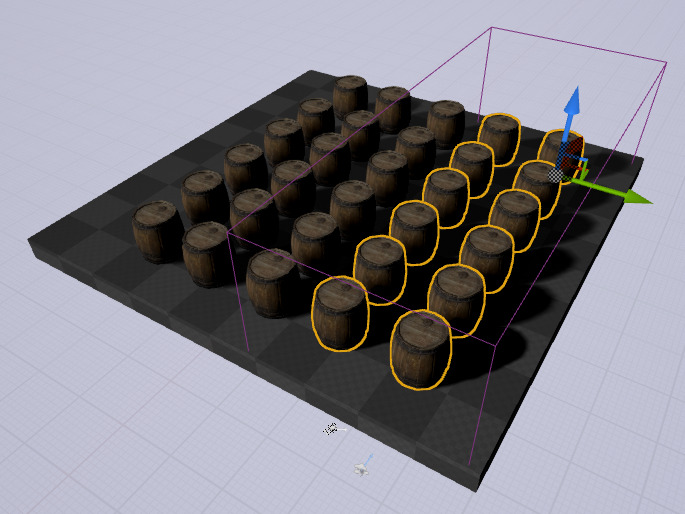Select the nearest orange-outlined barrel at front
This screenshot has width=685, height=514.
421,351
